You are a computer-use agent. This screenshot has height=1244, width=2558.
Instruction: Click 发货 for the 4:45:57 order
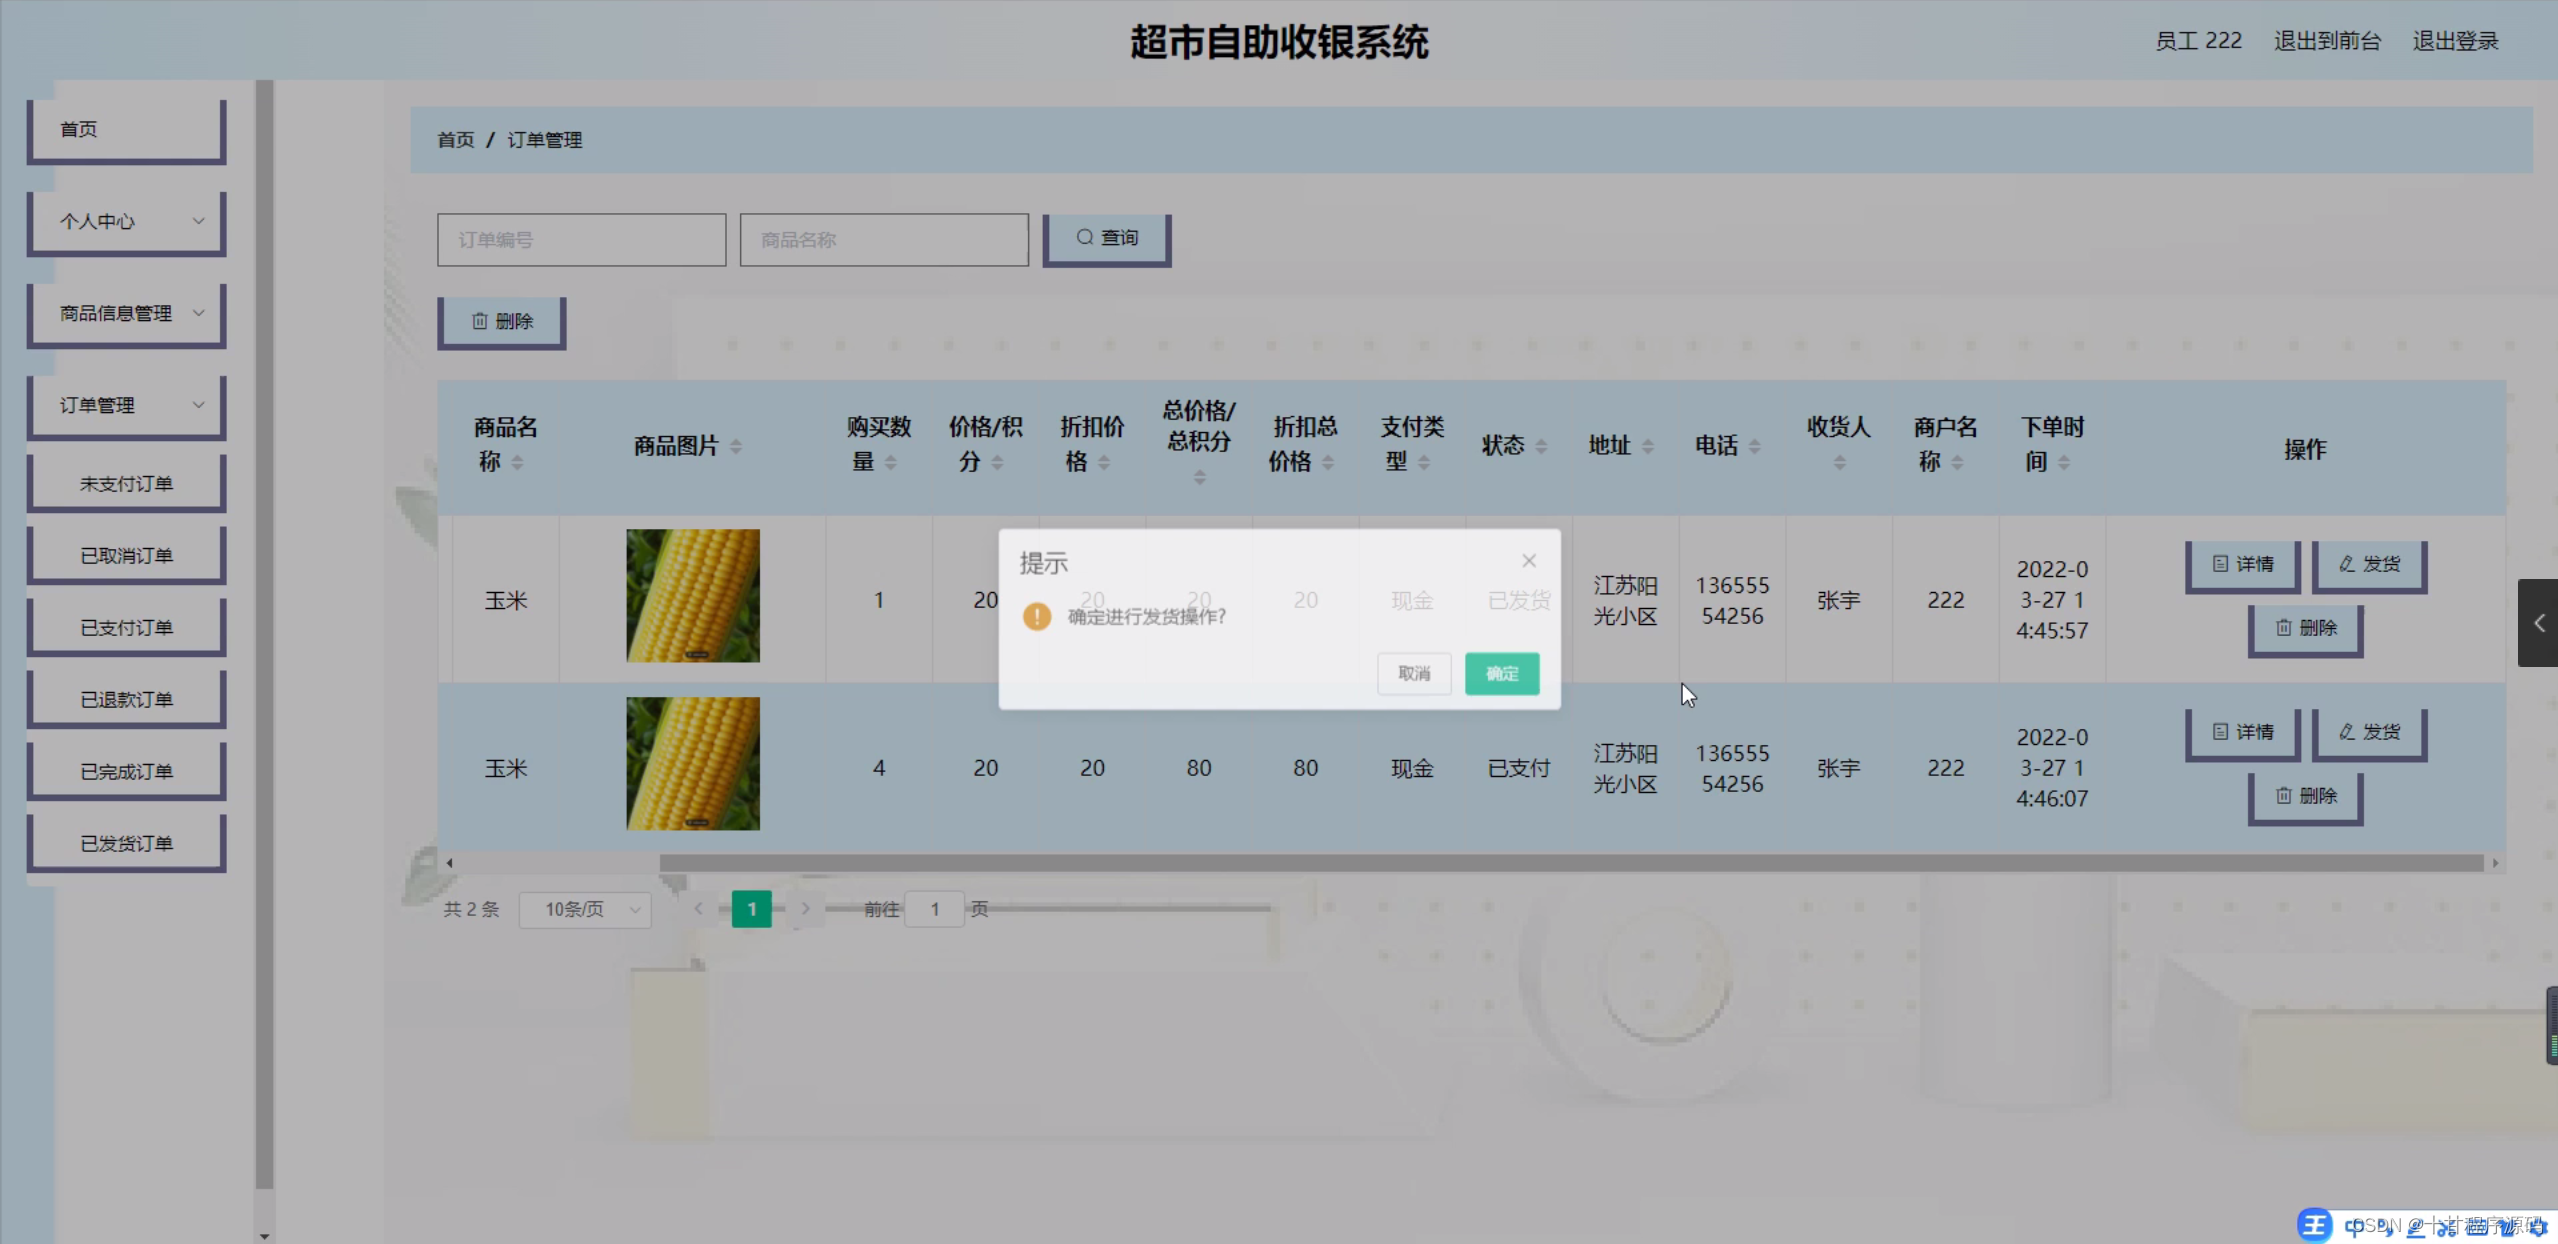tap(2369, 565)
